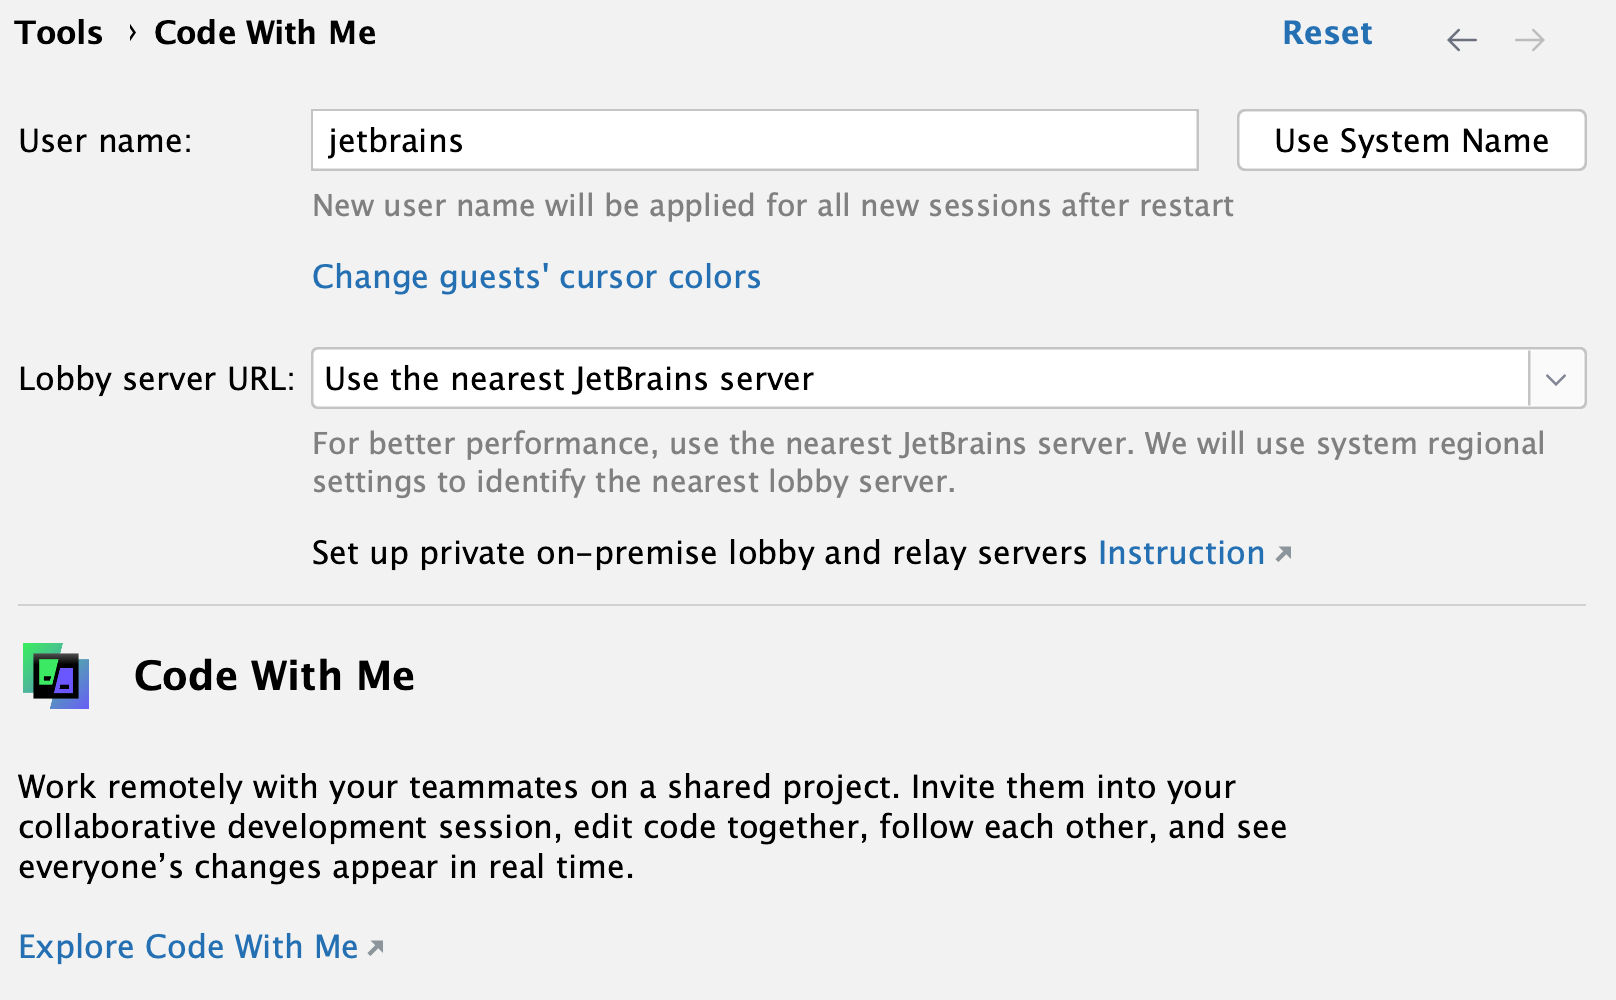The image size is (1616, 1000).
Task: Click the 'Lobby server URL:' label
Action: point(157,379)
